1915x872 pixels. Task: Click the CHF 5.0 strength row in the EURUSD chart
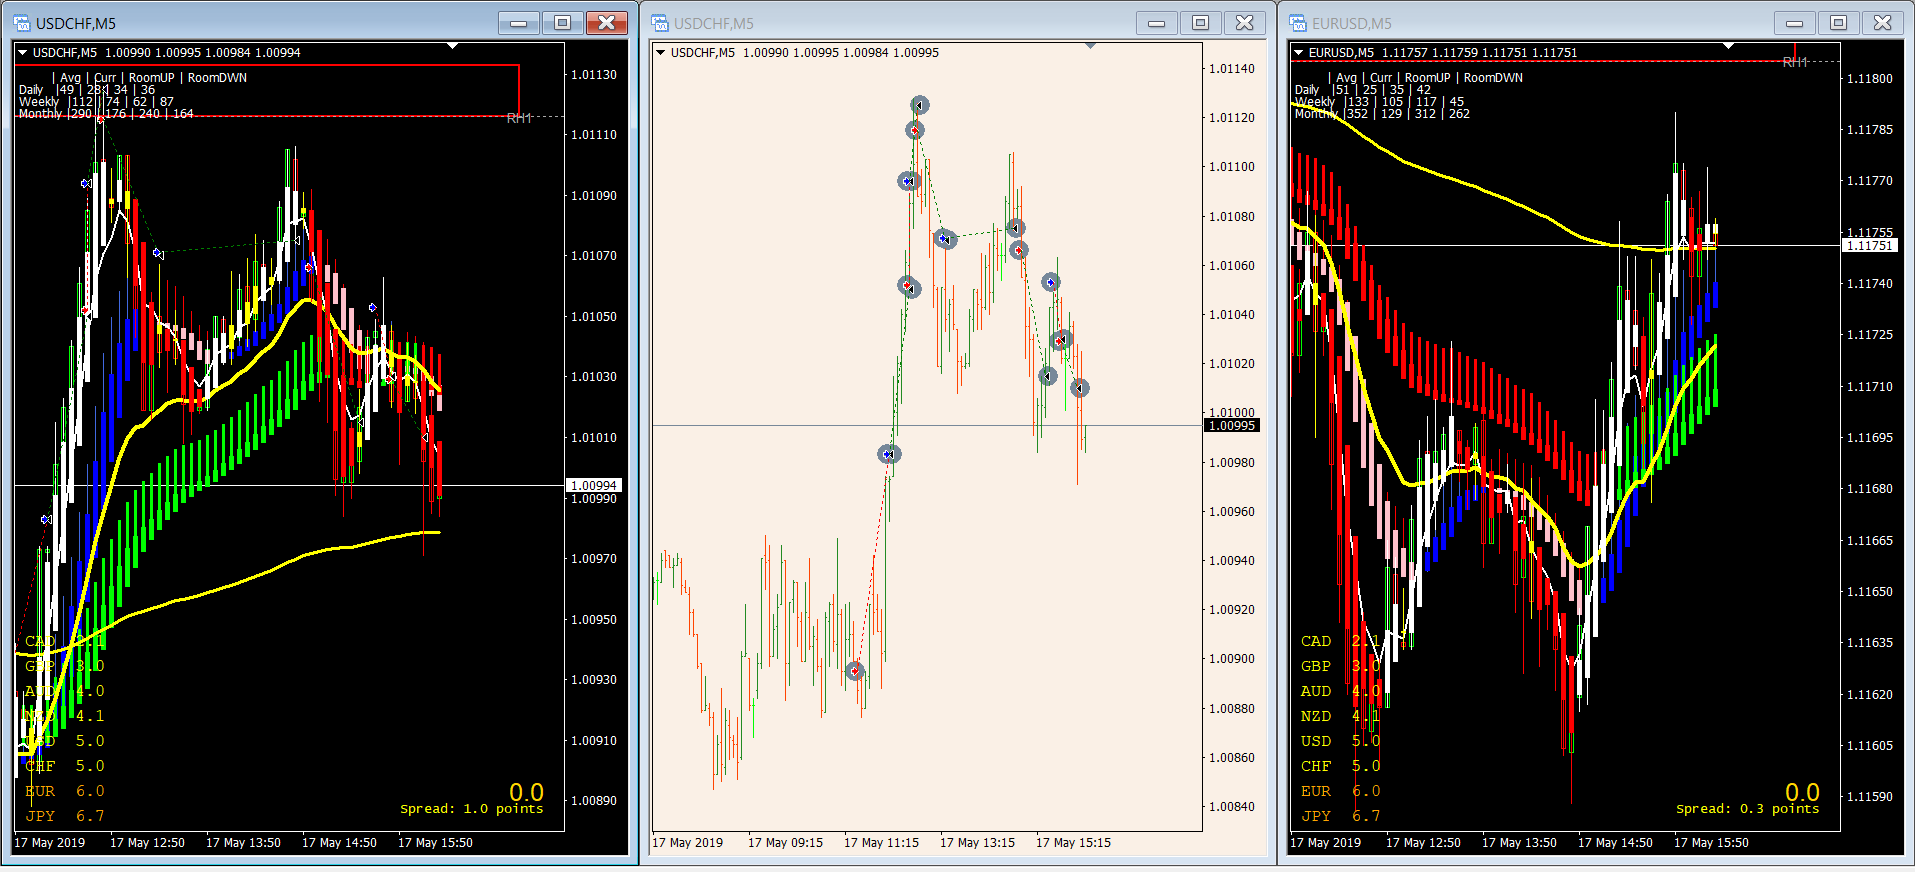(1340, 766)
